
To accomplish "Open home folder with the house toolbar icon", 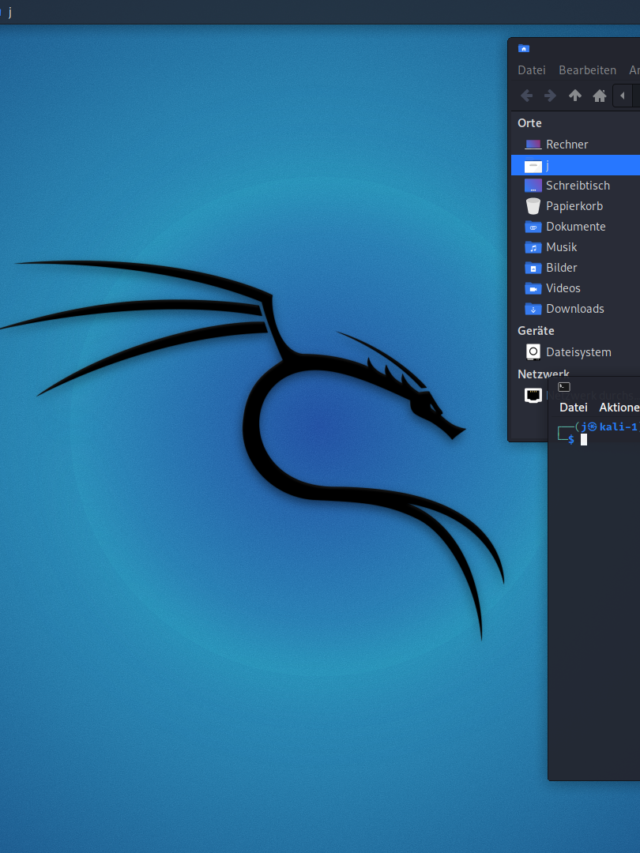I will tap(599, 96).
